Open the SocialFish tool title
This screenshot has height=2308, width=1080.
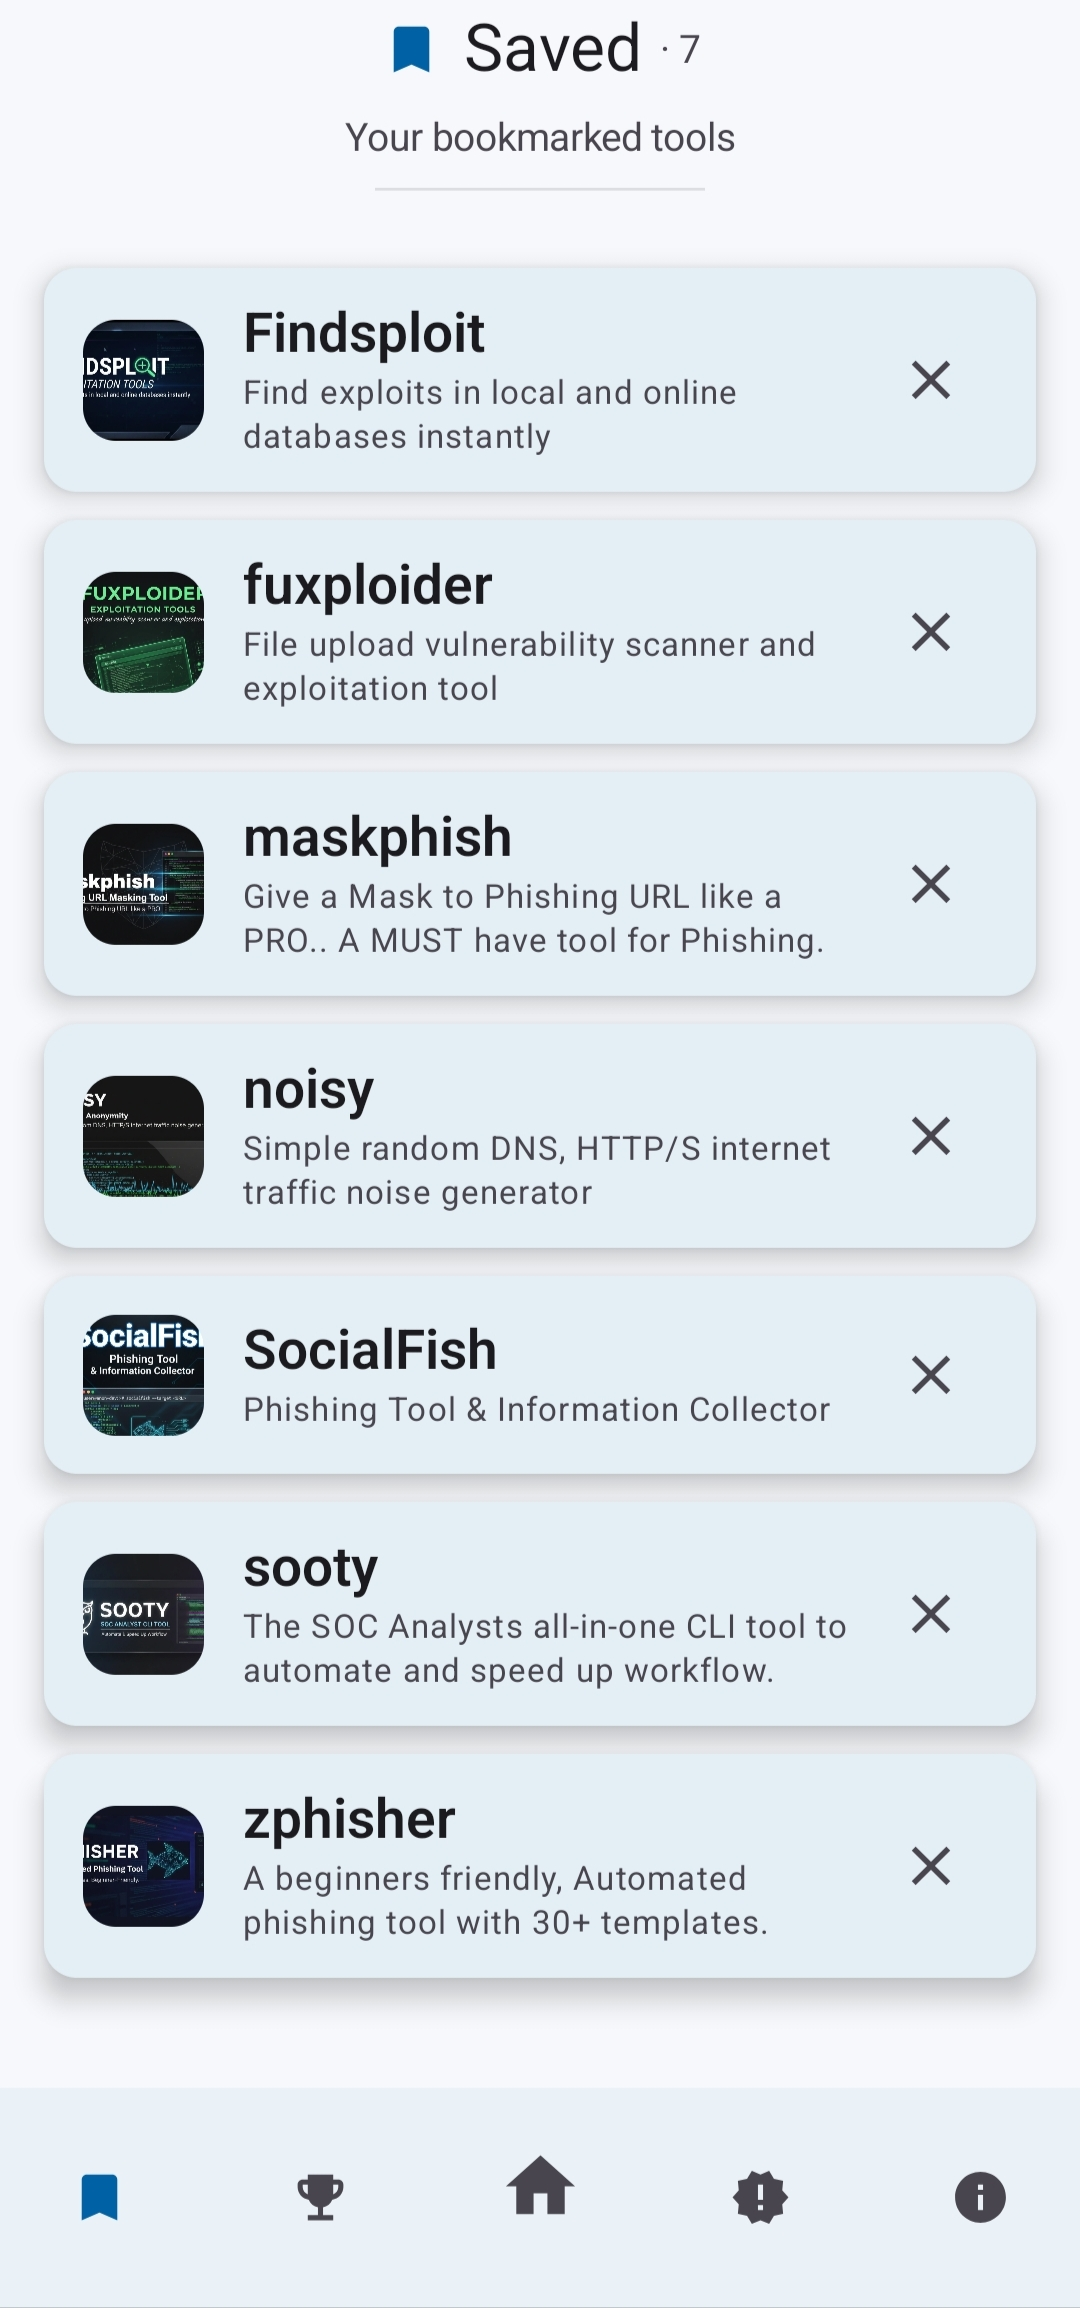370,1350
